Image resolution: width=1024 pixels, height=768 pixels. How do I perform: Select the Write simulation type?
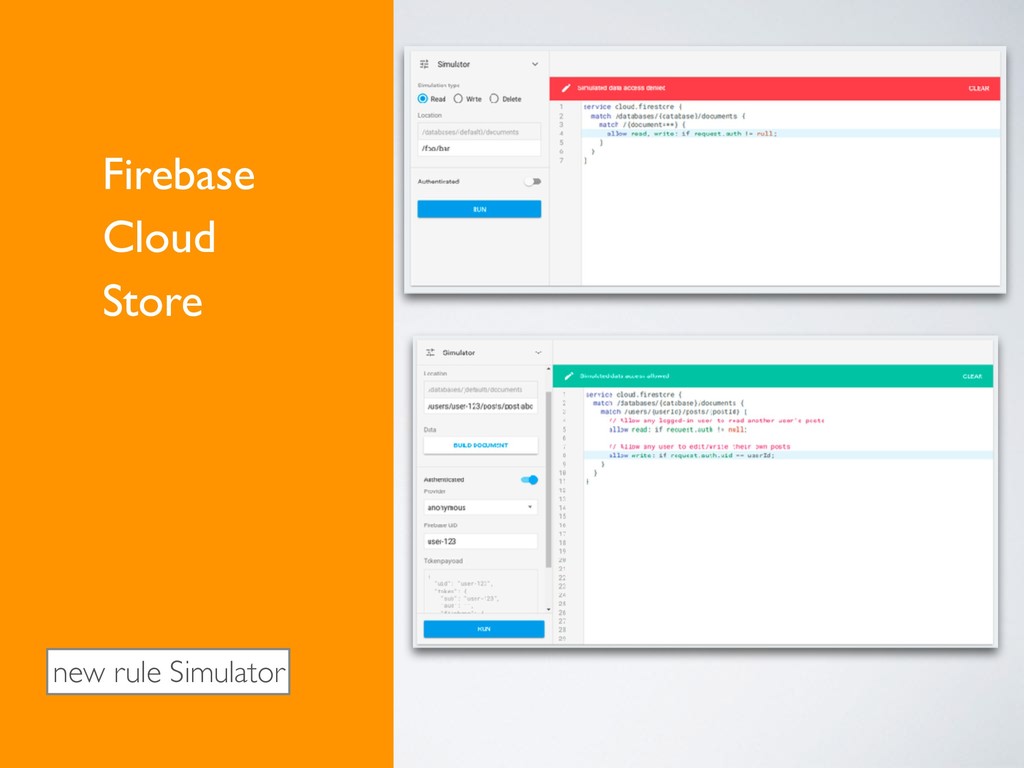(458, 99)
